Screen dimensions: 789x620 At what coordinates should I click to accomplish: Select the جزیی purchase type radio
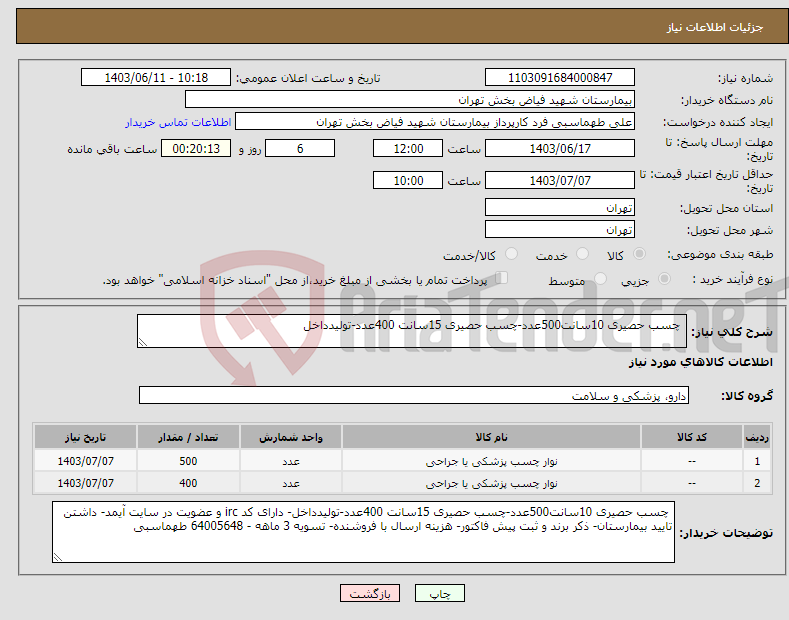point(664,279)
